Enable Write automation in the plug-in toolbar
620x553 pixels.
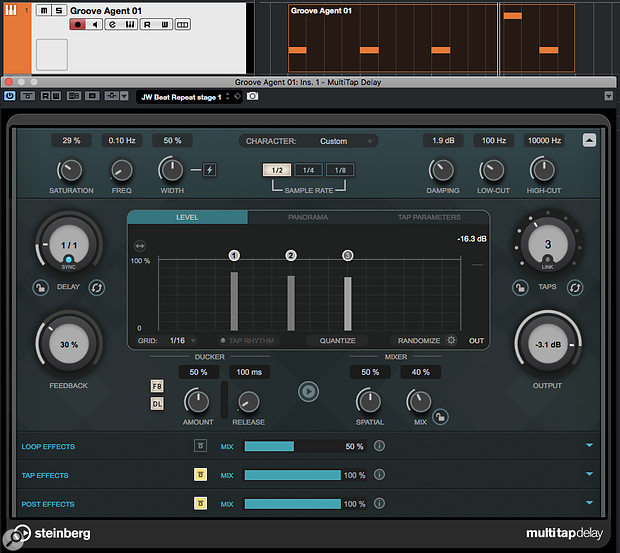point(56,96)
